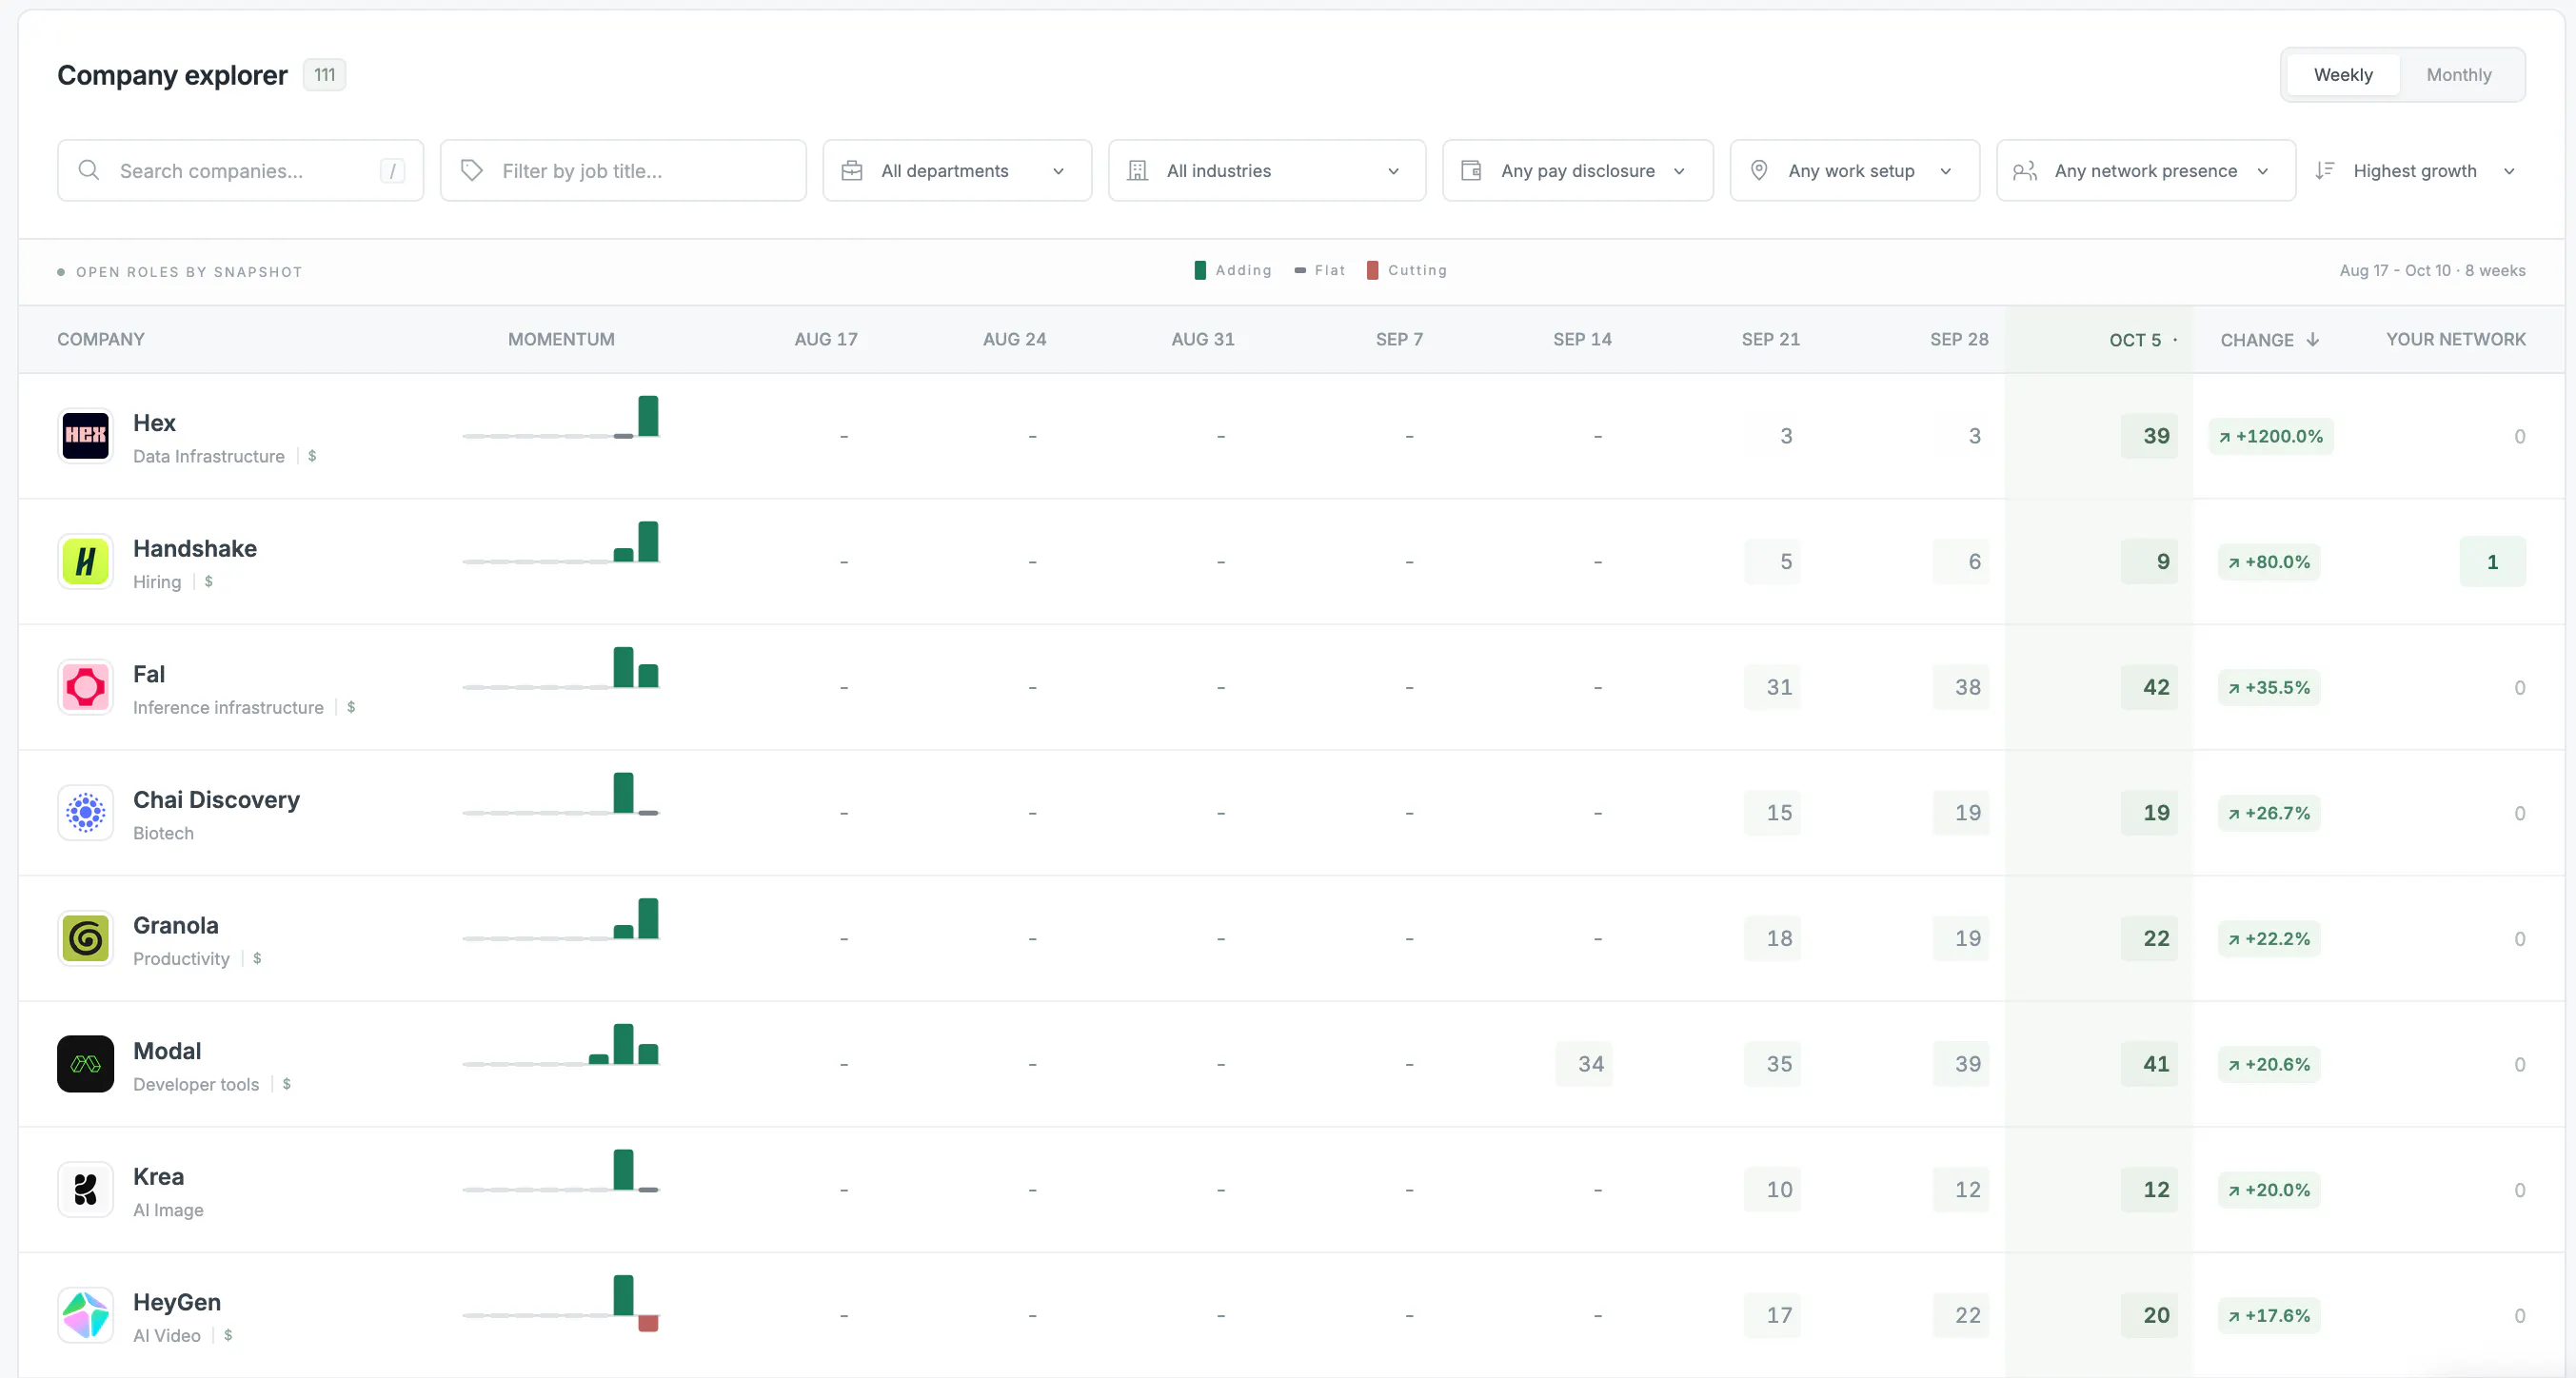Click the wallet pay disclosure icon

coord(1471,170)
